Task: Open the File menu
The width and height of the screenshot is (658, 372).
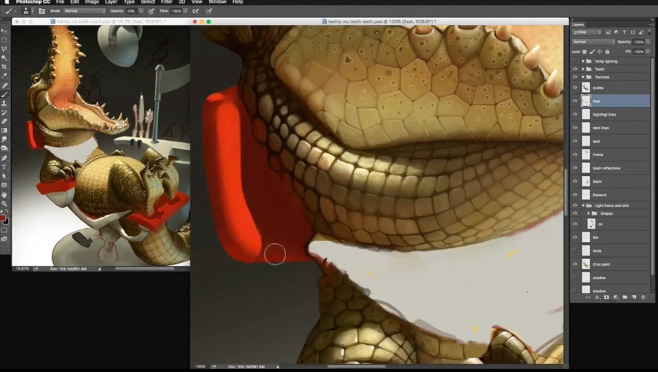Action: point(60,2)
